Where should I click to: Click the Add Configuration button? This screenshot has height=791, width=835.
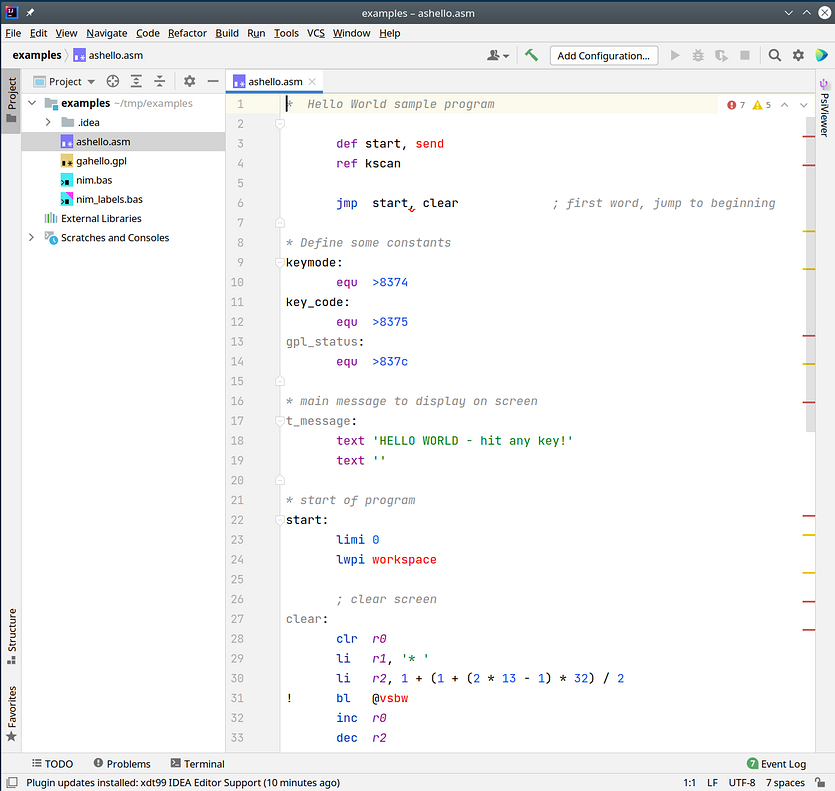coord(606,56)
